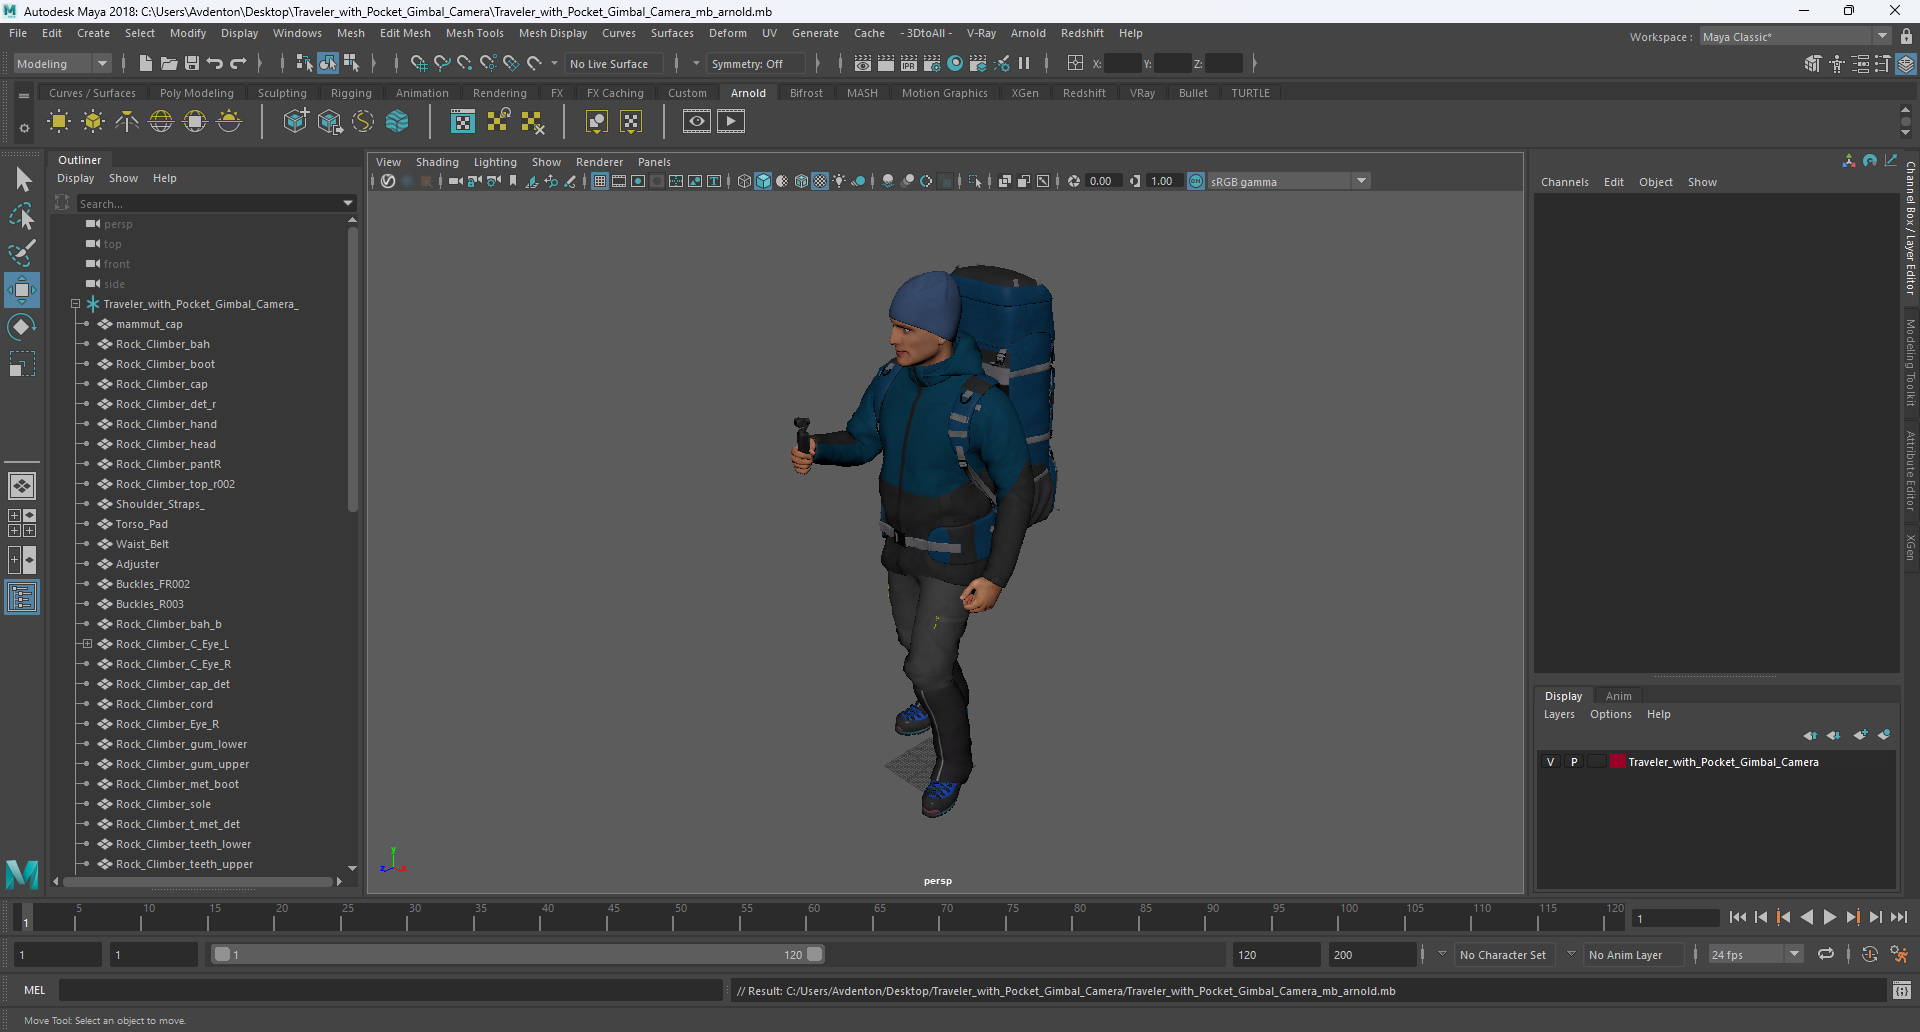Create an Arnold skydome light from shelf

[161, 122]
